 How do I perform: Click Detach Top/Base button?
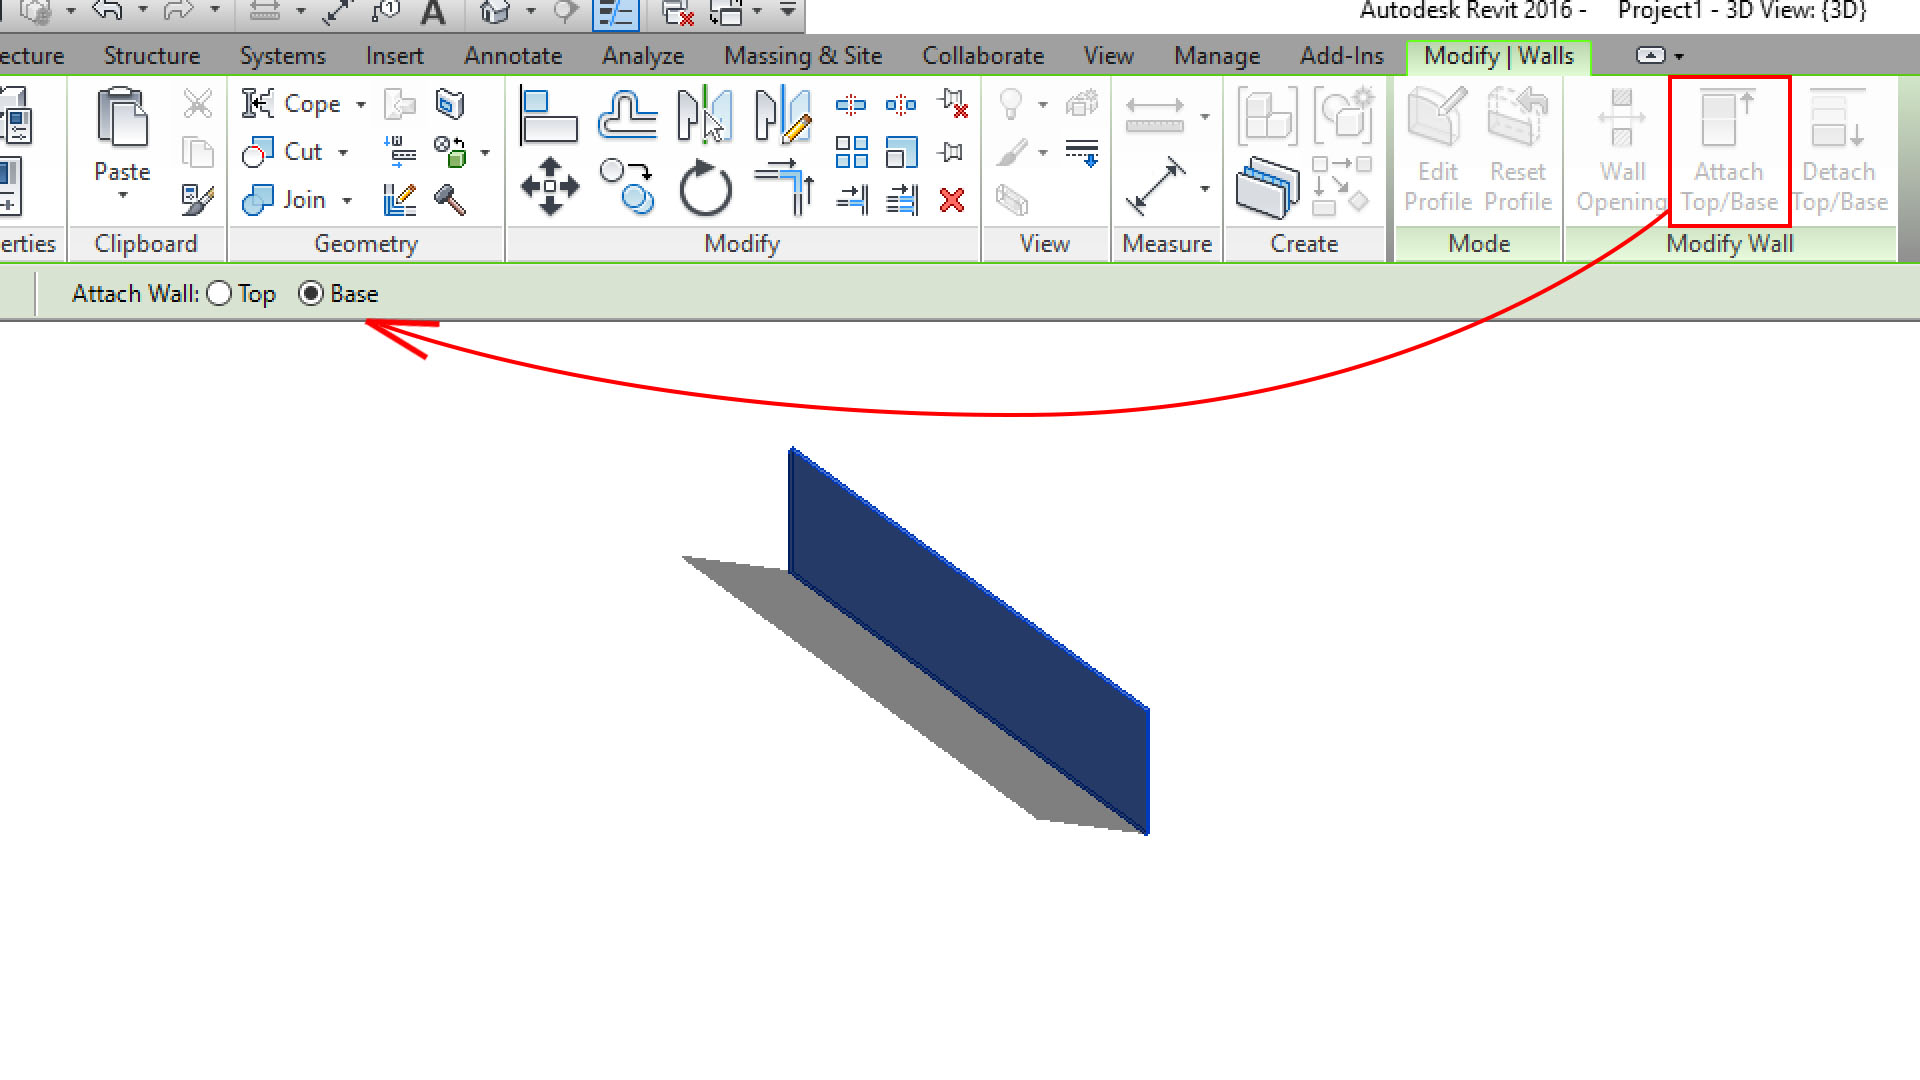[x=1838, y=150]
